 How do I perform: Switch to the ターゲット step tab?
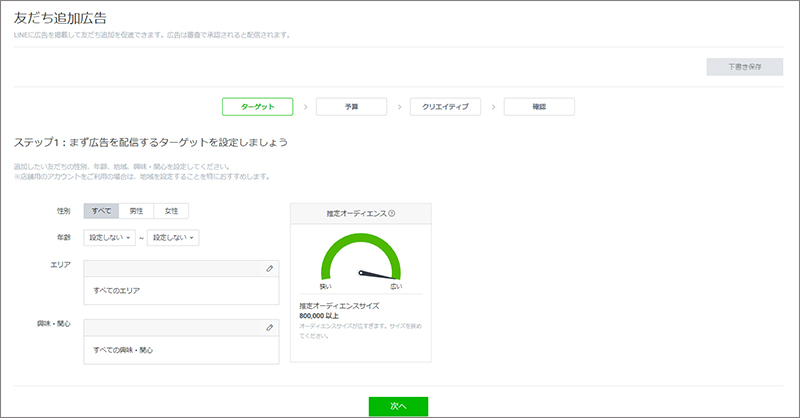[x=257, y=106]
